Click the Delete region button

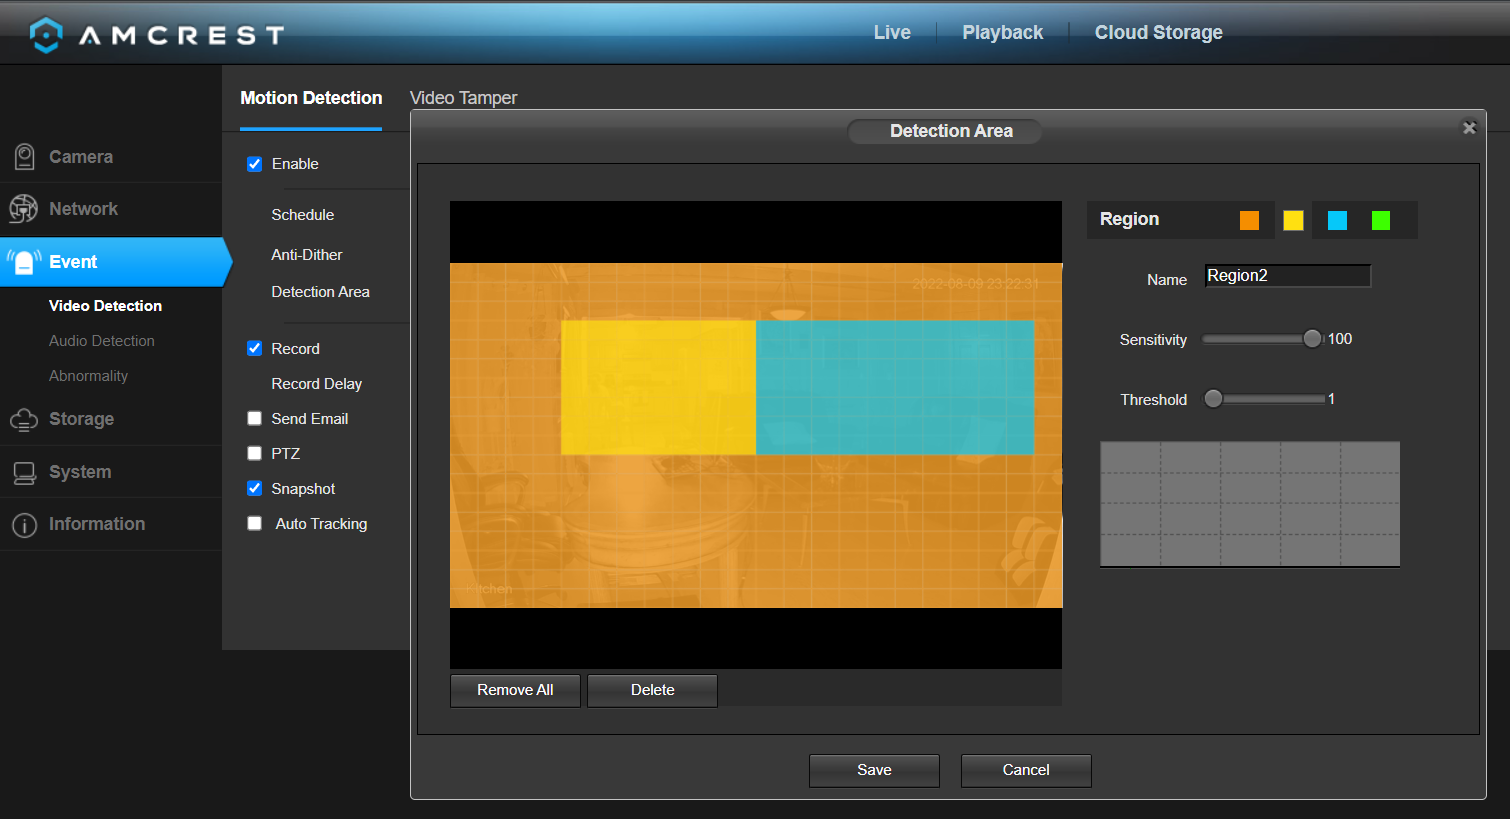click(652, 690)
